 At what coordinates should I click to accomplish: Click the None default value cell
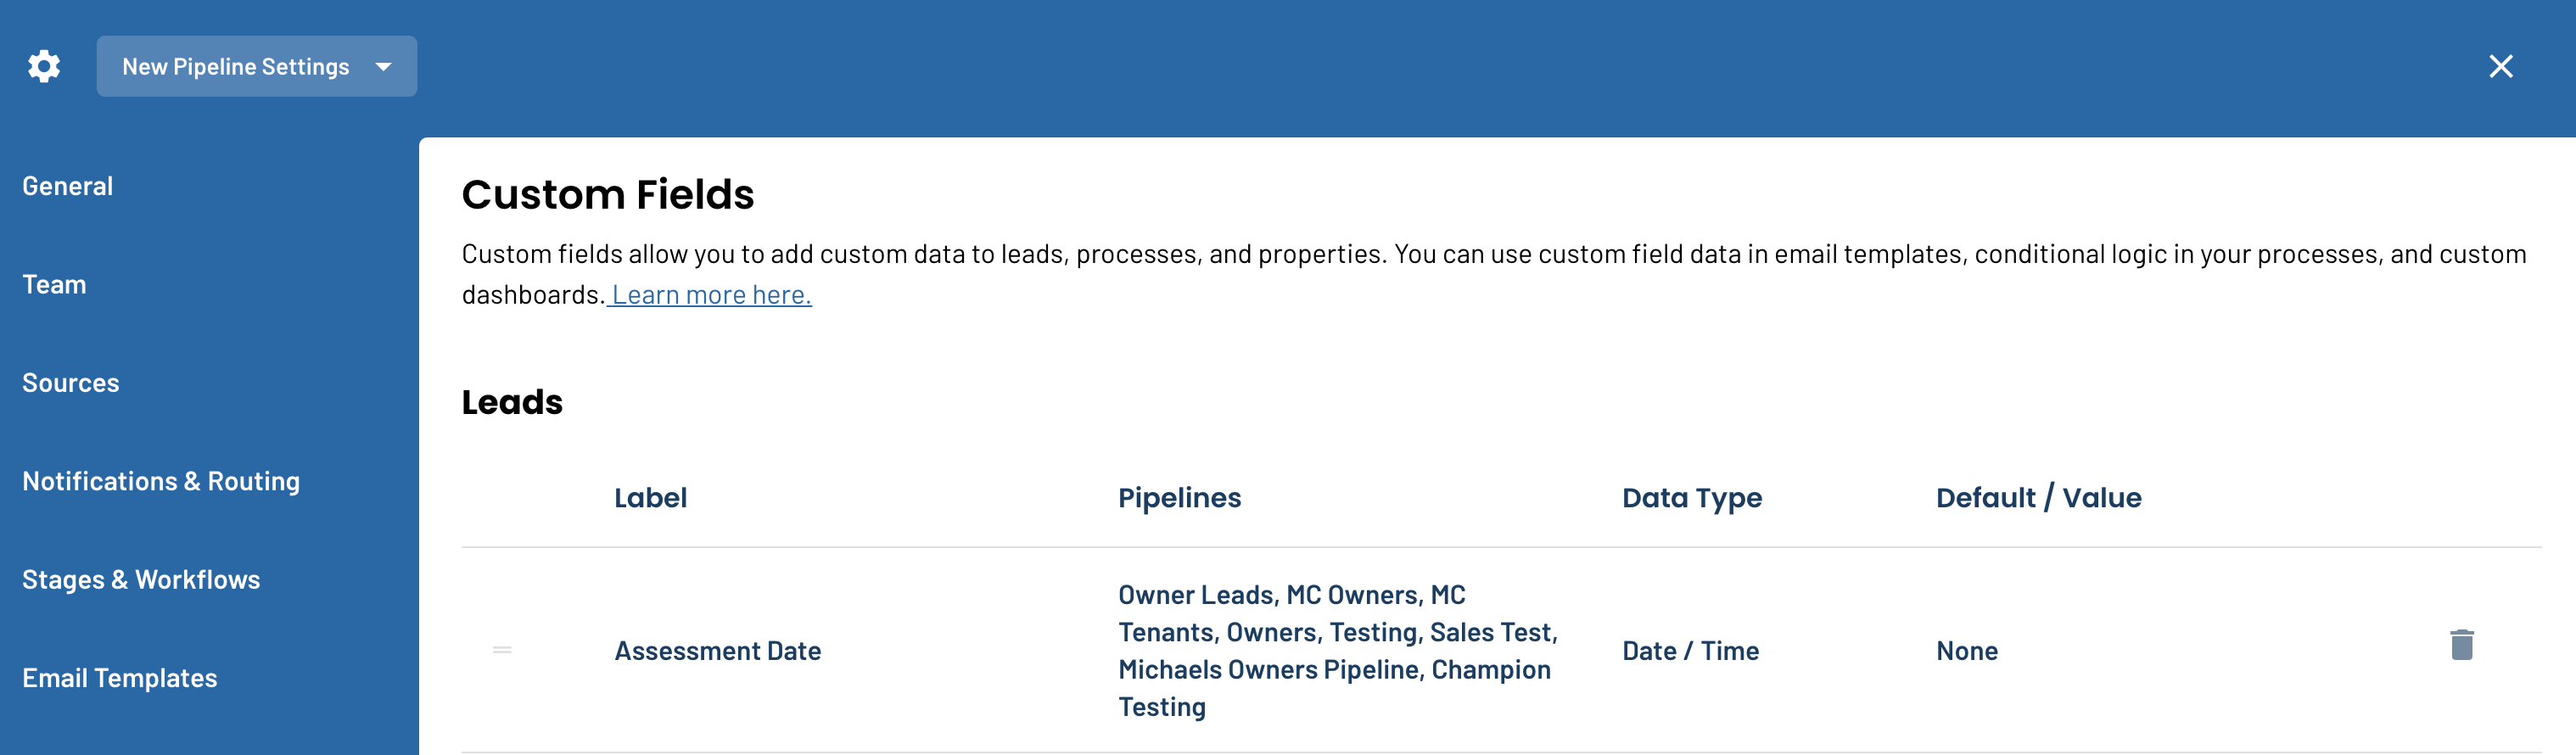(x=1967, y=651)
